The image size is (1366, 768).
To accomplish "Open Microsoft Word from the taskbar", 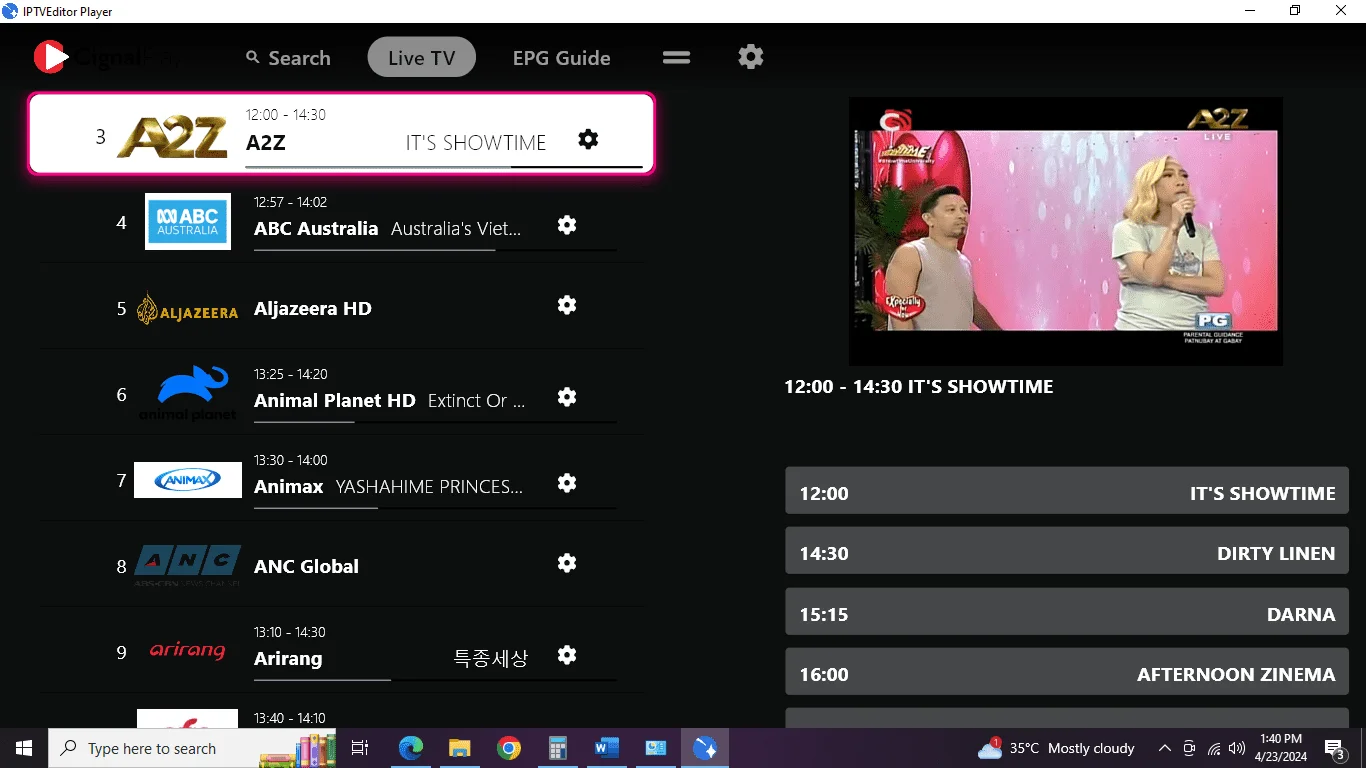I will point(607,748).
